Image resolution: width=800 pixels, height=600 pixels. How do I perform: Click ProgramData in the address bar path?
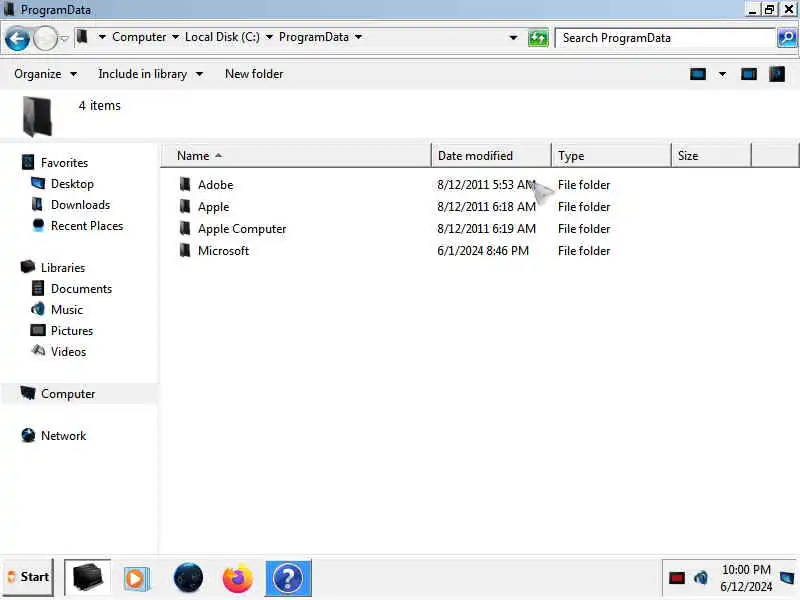pyautogui.click(x=314, y=37)
